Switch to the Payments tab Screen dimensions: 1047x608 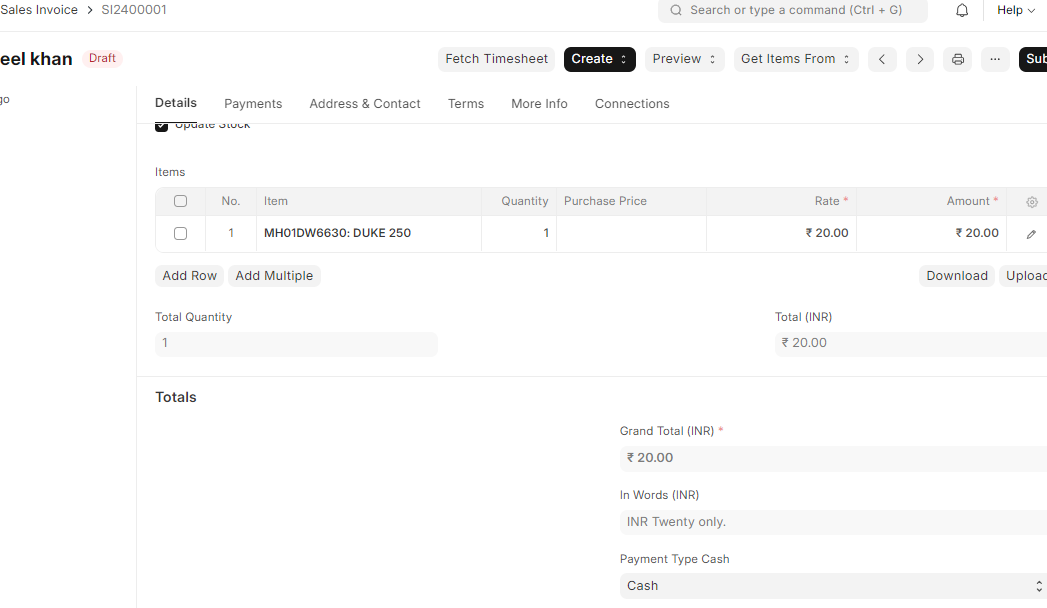253,103
